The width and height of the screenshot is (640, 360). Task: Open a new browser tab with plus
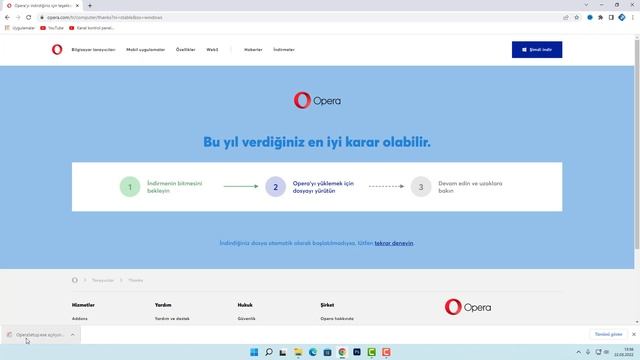pyautogui.click(x=90, y=6)
